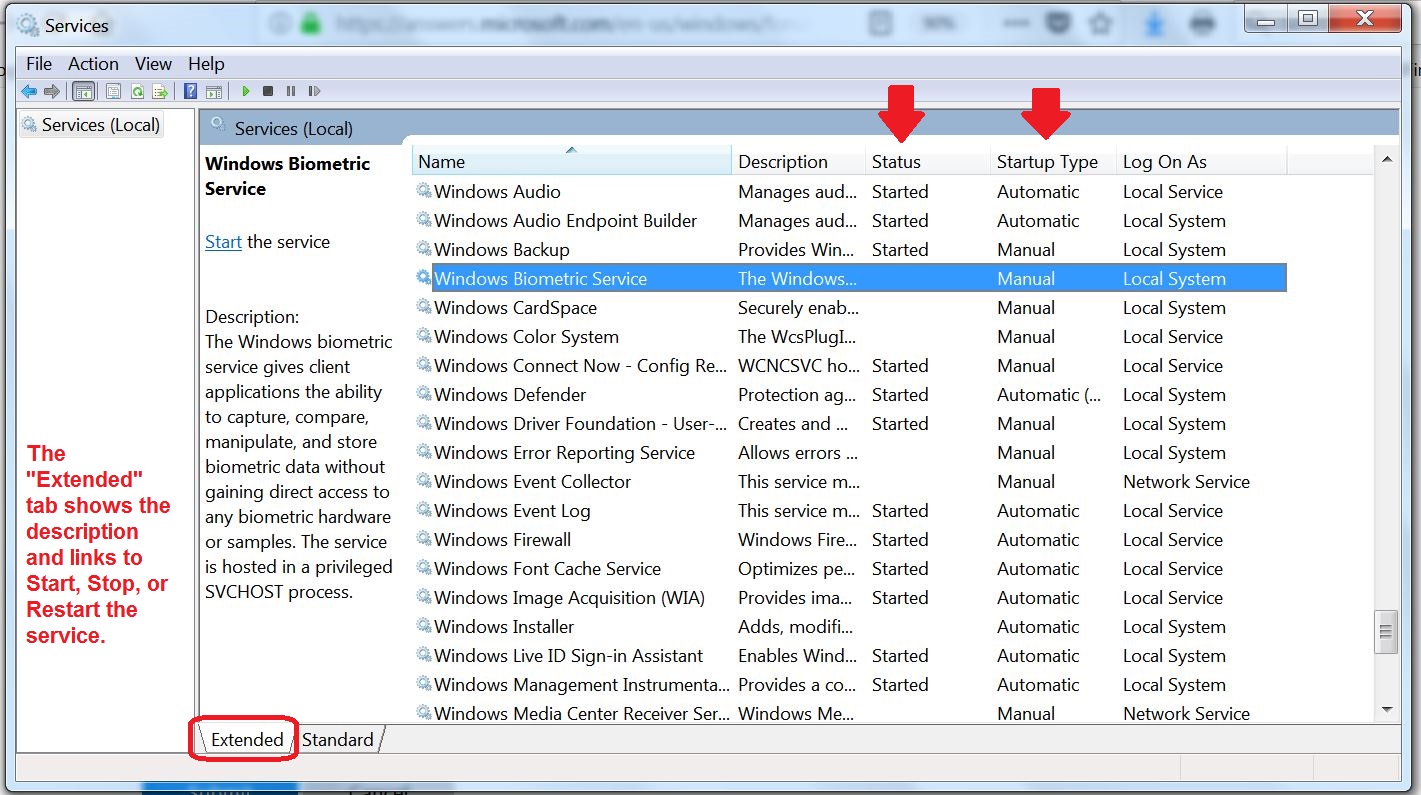
Task: Click the gray Forward arrow in toolbar
Action: (x=52, y=91)
